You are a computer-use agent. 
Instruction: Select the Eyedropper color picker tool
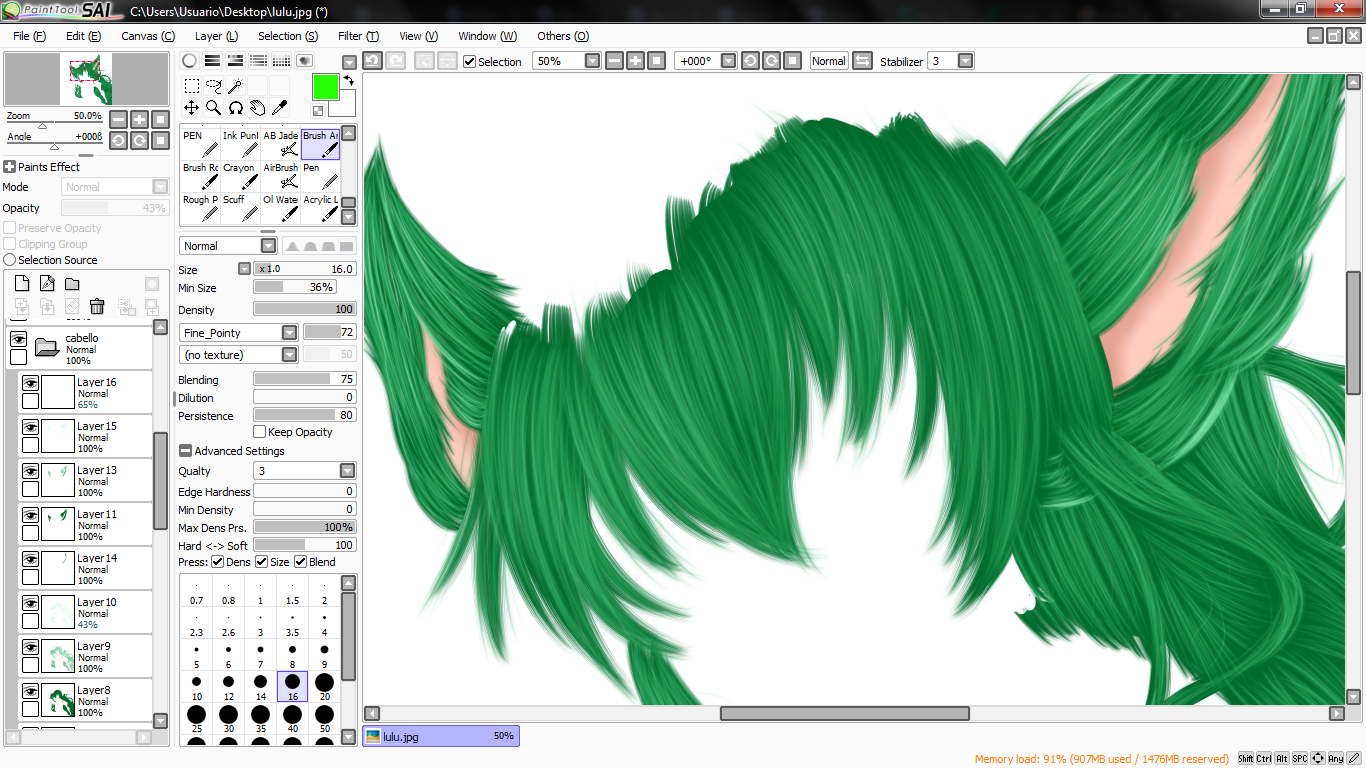tap(279, 107)
